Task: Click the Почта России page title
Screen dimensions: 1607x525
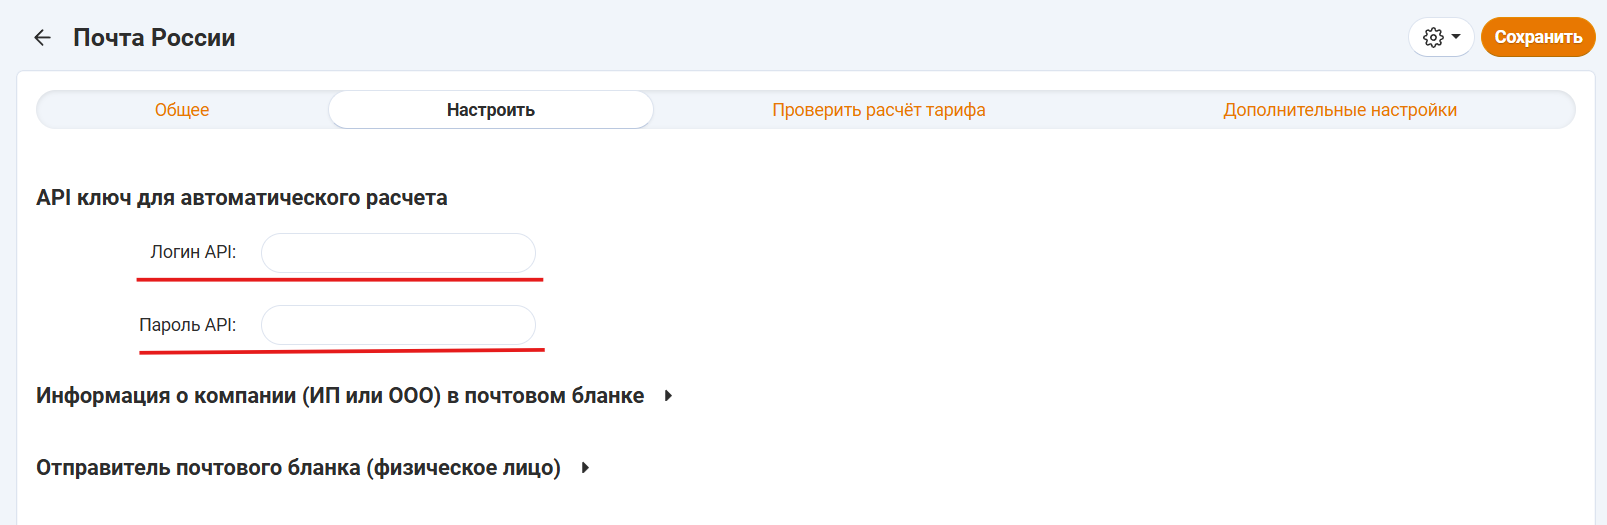Action: (154, 38)
